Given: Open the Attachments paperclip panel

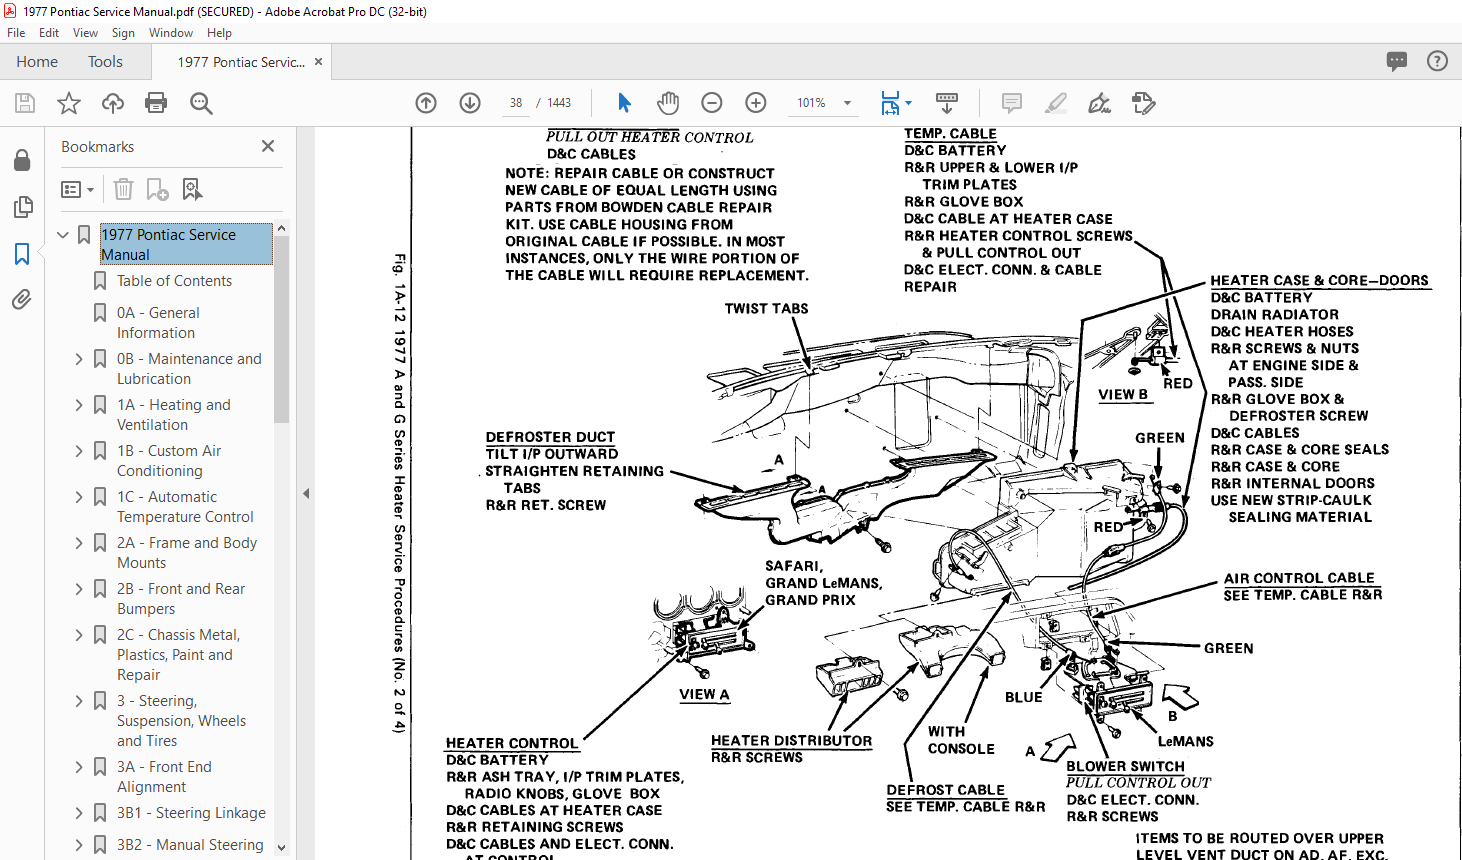Looking at the screenshot, I should tap(22, 300).
